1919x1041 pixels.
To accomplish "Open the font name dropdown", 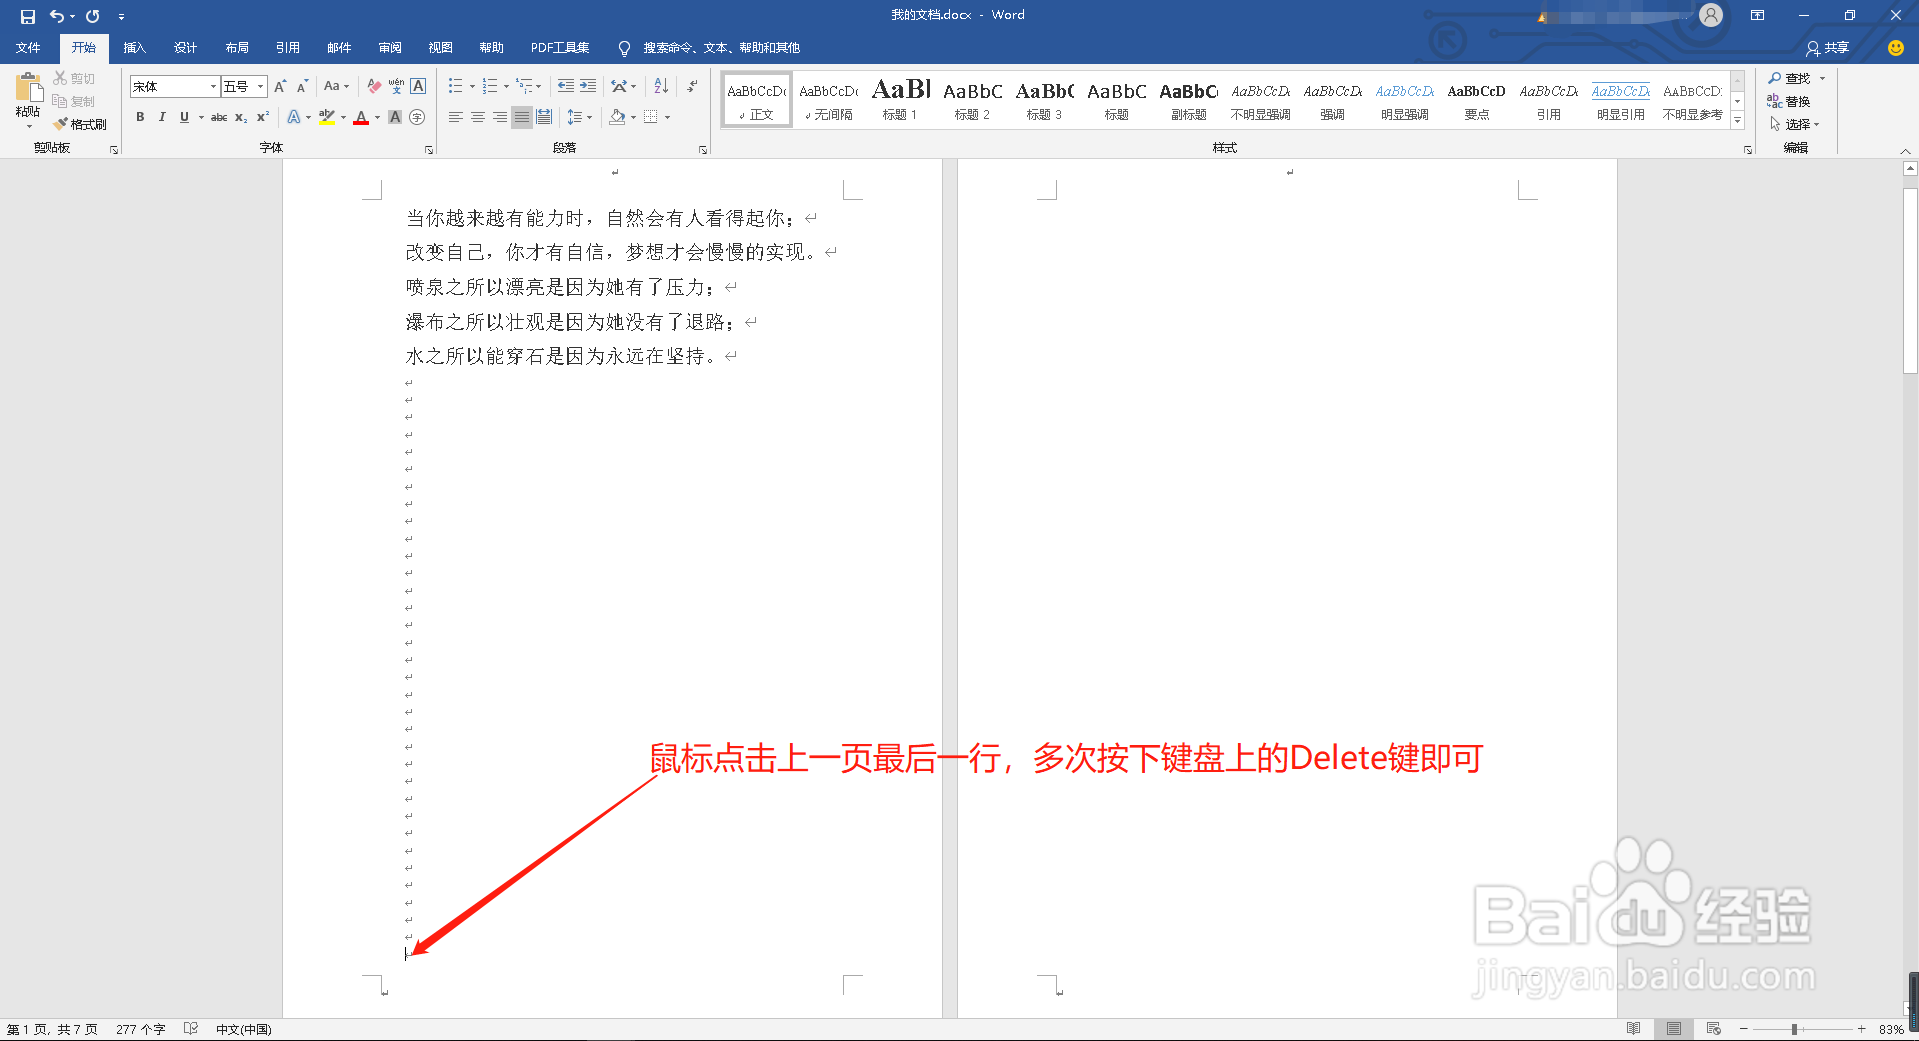I will pyautogui.click(x=212, y=86).
